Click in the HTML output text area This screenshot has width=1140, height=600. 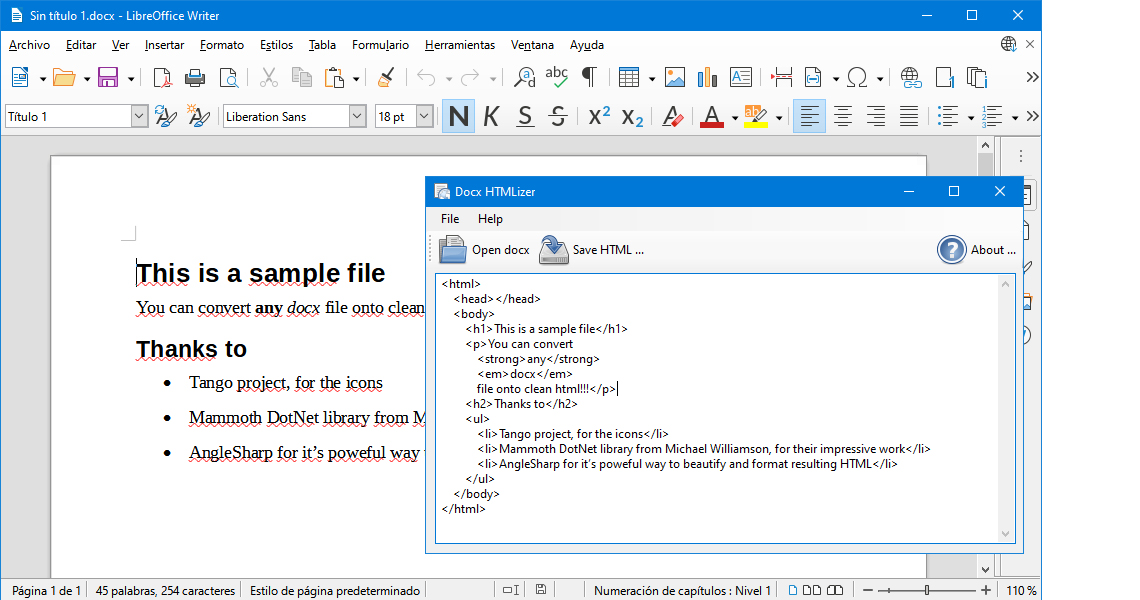coord(718,409)
